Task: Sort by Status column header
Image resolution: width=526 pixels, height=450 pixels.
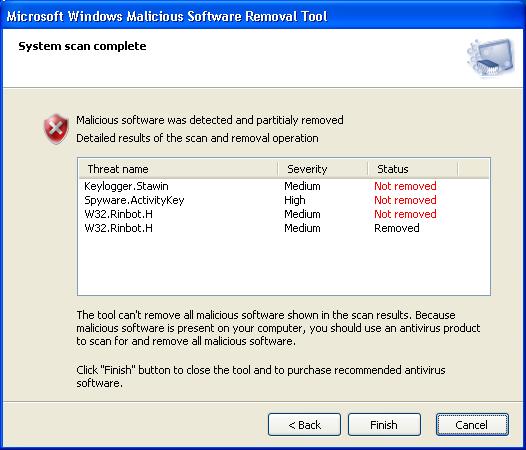Action: 413,169
